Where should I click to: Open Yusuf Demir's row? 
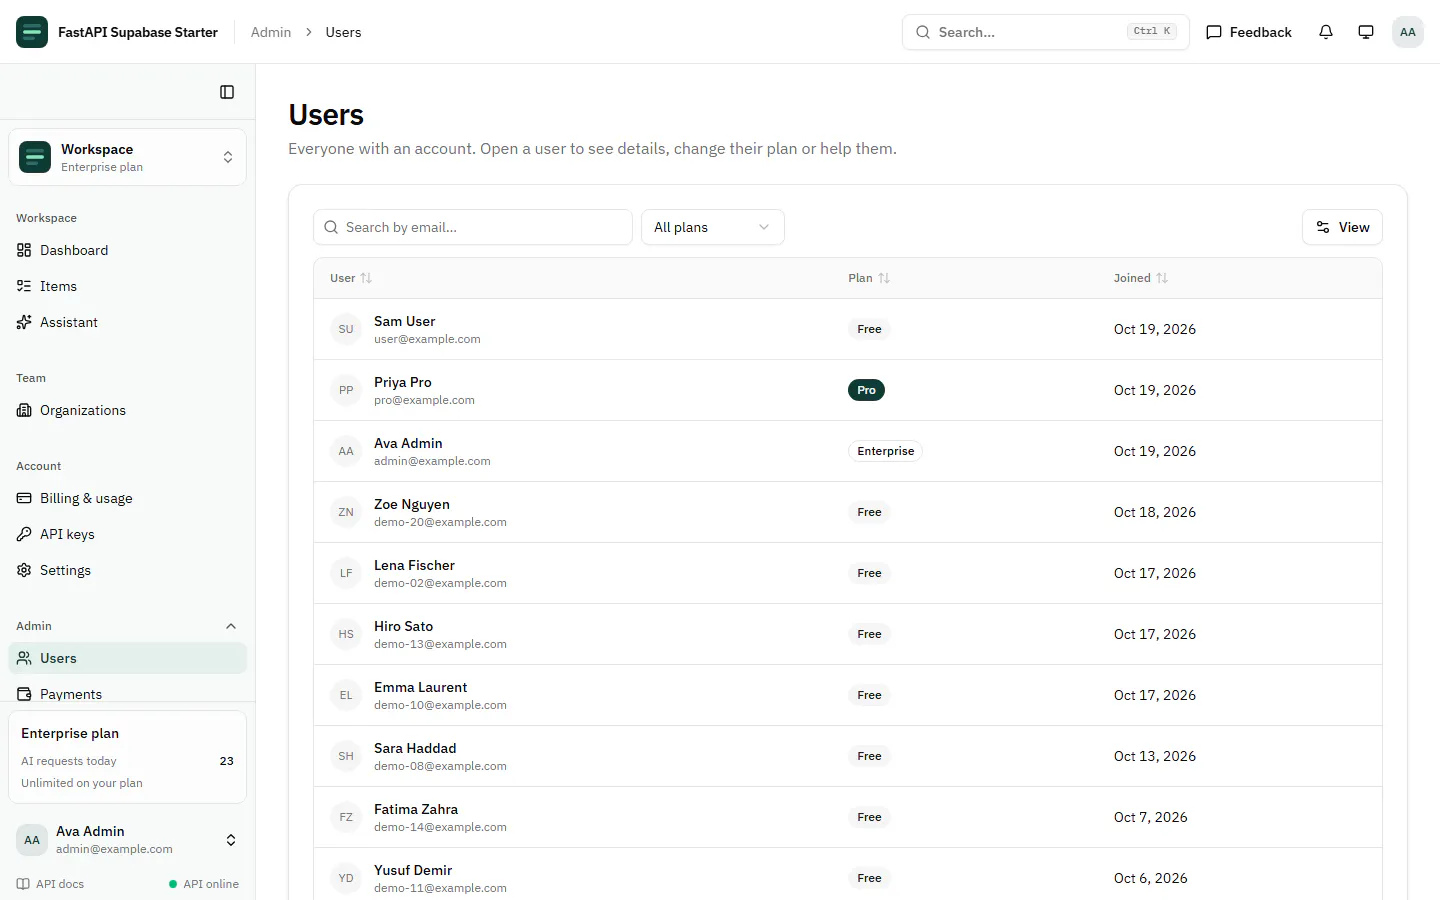click(x=848, y=874)
